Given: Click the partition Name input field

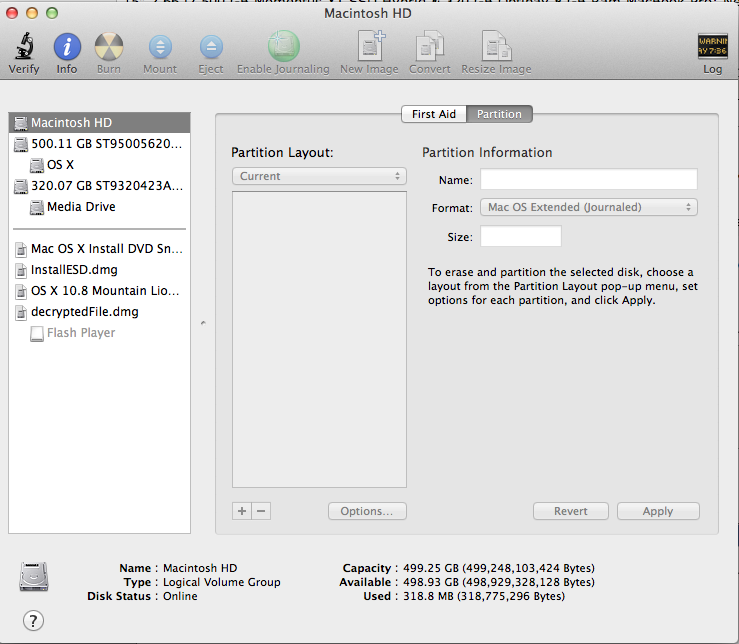Looking at the screenshot, I should tap(589, 180).
